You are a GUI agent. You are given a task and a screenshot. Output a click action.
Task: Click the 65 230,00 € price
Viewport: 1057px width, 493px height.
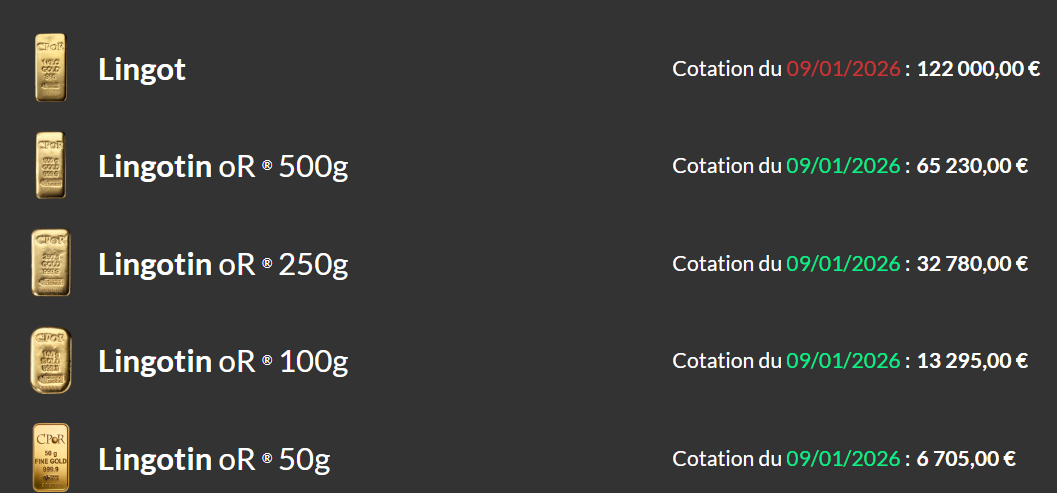point(972,166)
